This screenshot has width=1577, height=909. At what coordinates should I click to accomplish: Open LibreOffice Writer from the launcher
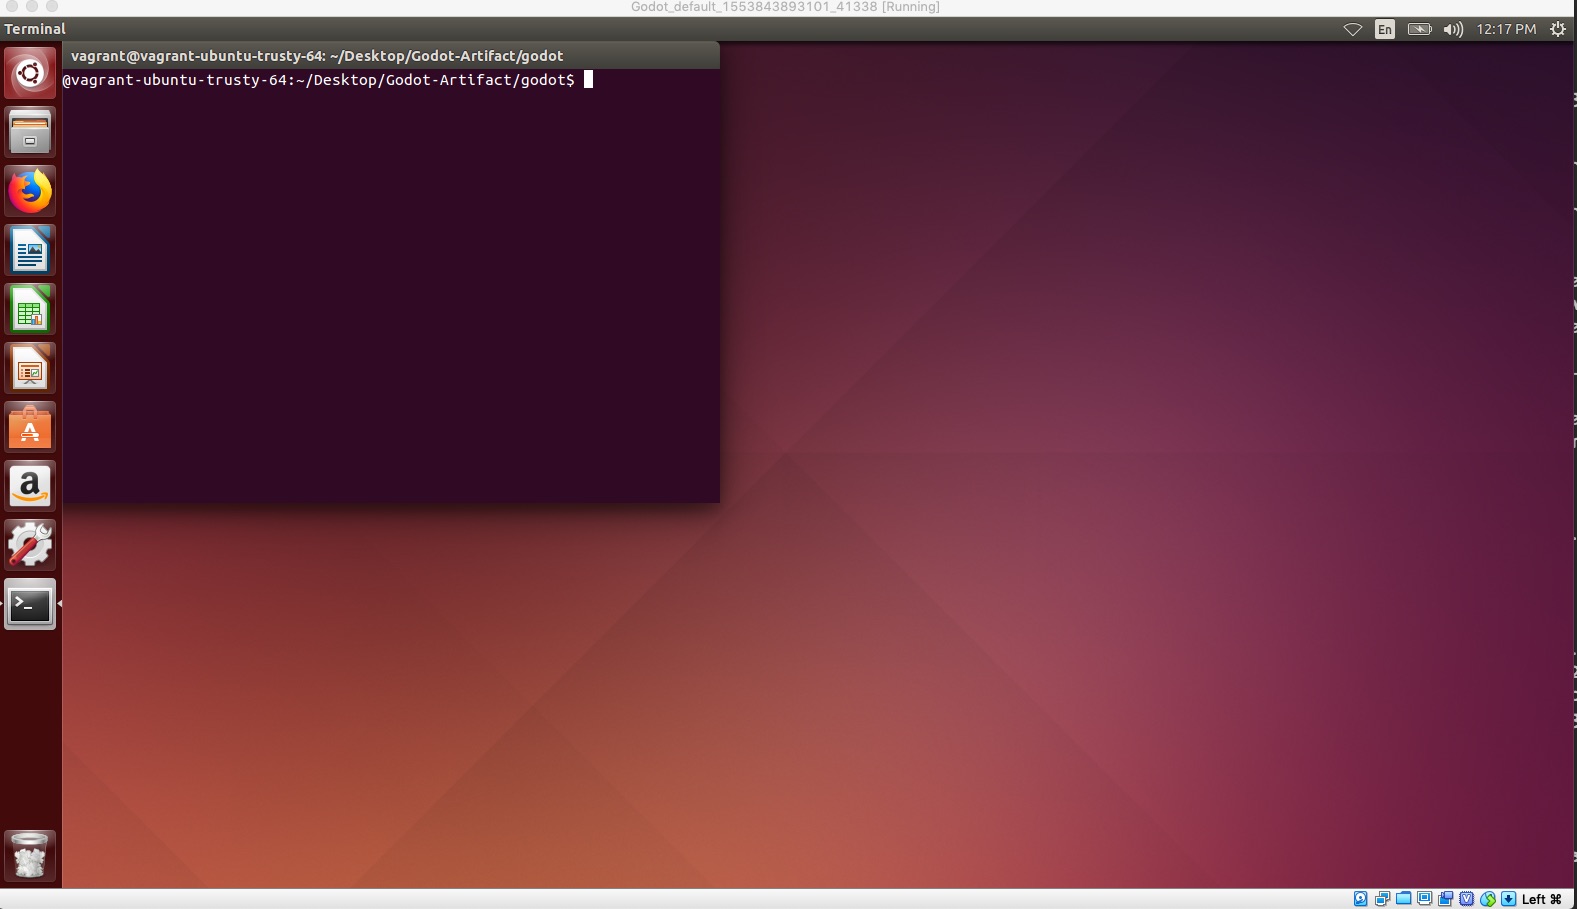(30, 250)
